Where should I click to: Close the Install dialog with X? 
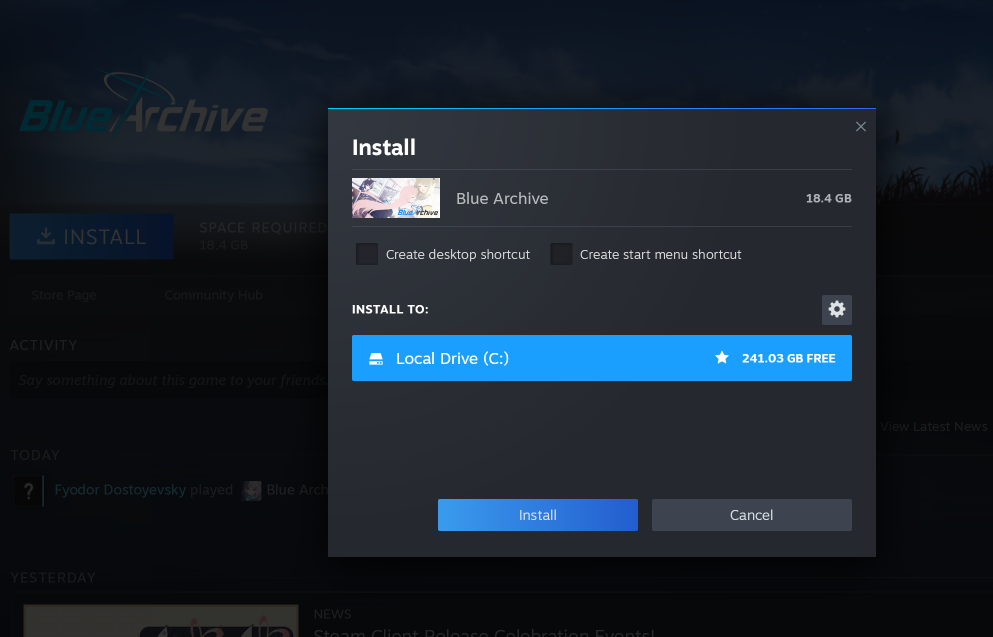tap(861, 127)
